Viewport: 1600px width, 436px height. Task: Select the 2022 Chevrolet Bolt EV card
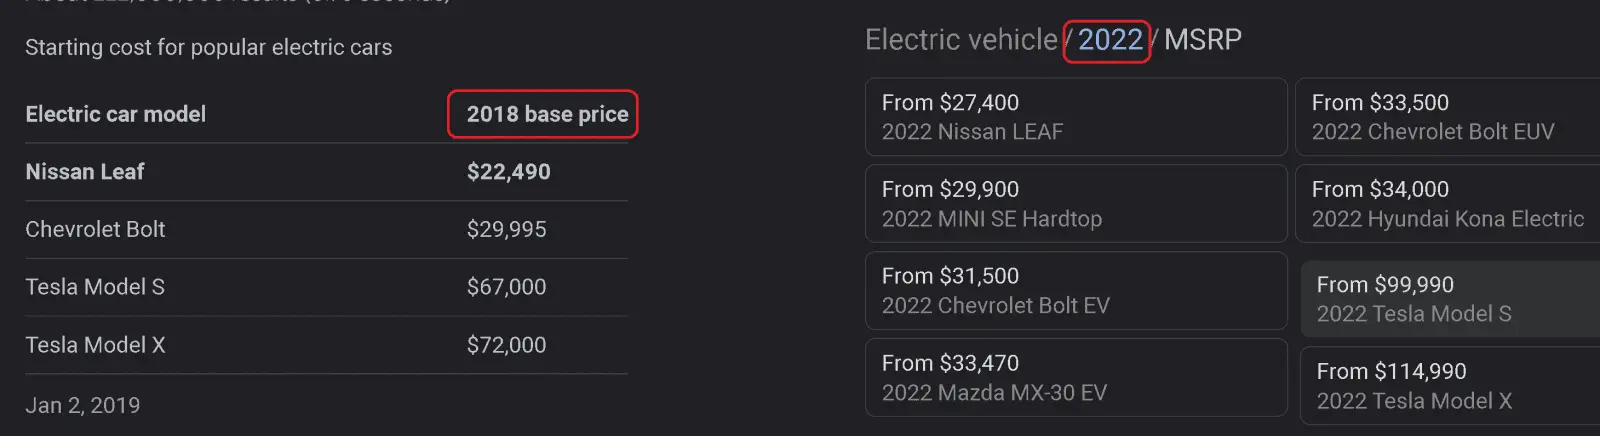[1075, 291]
